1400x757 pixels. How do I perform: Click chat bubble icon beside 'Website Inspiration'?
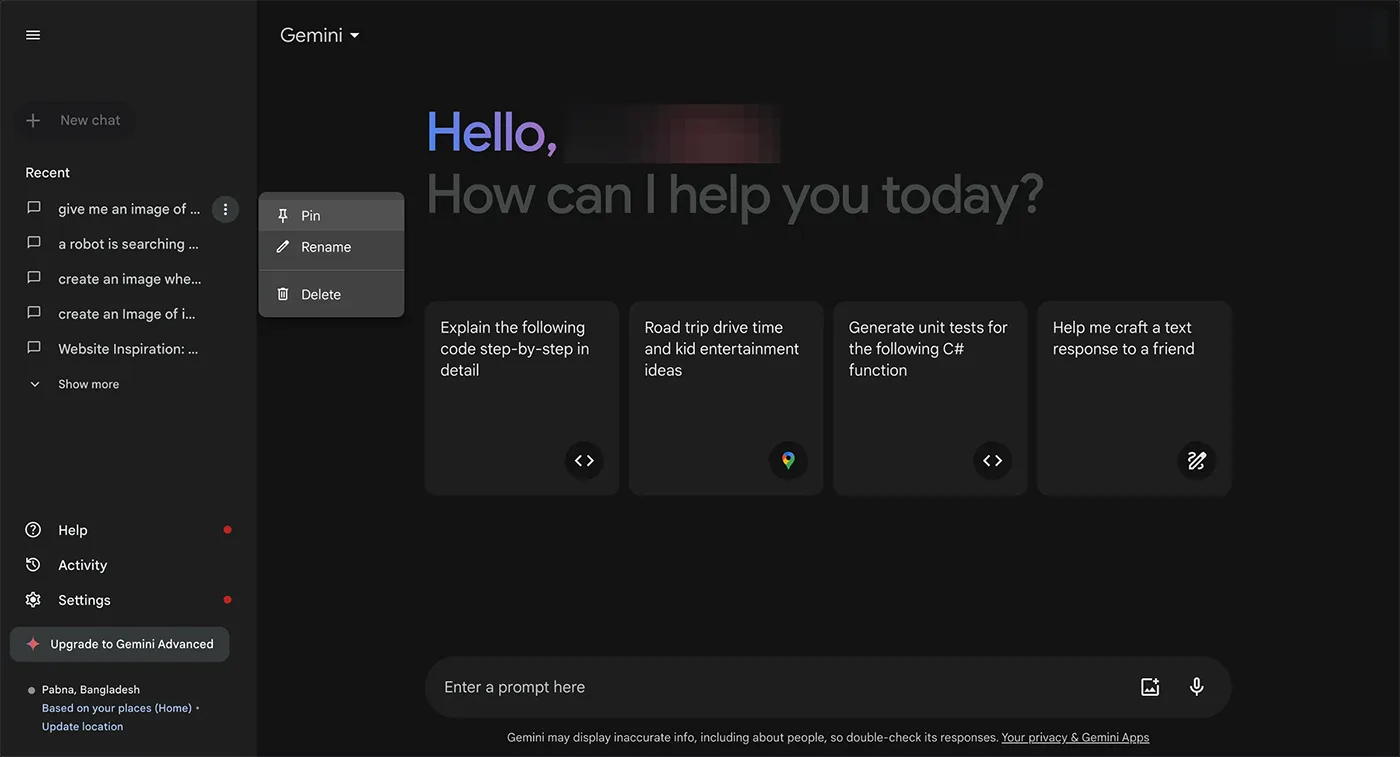point(34,348)
